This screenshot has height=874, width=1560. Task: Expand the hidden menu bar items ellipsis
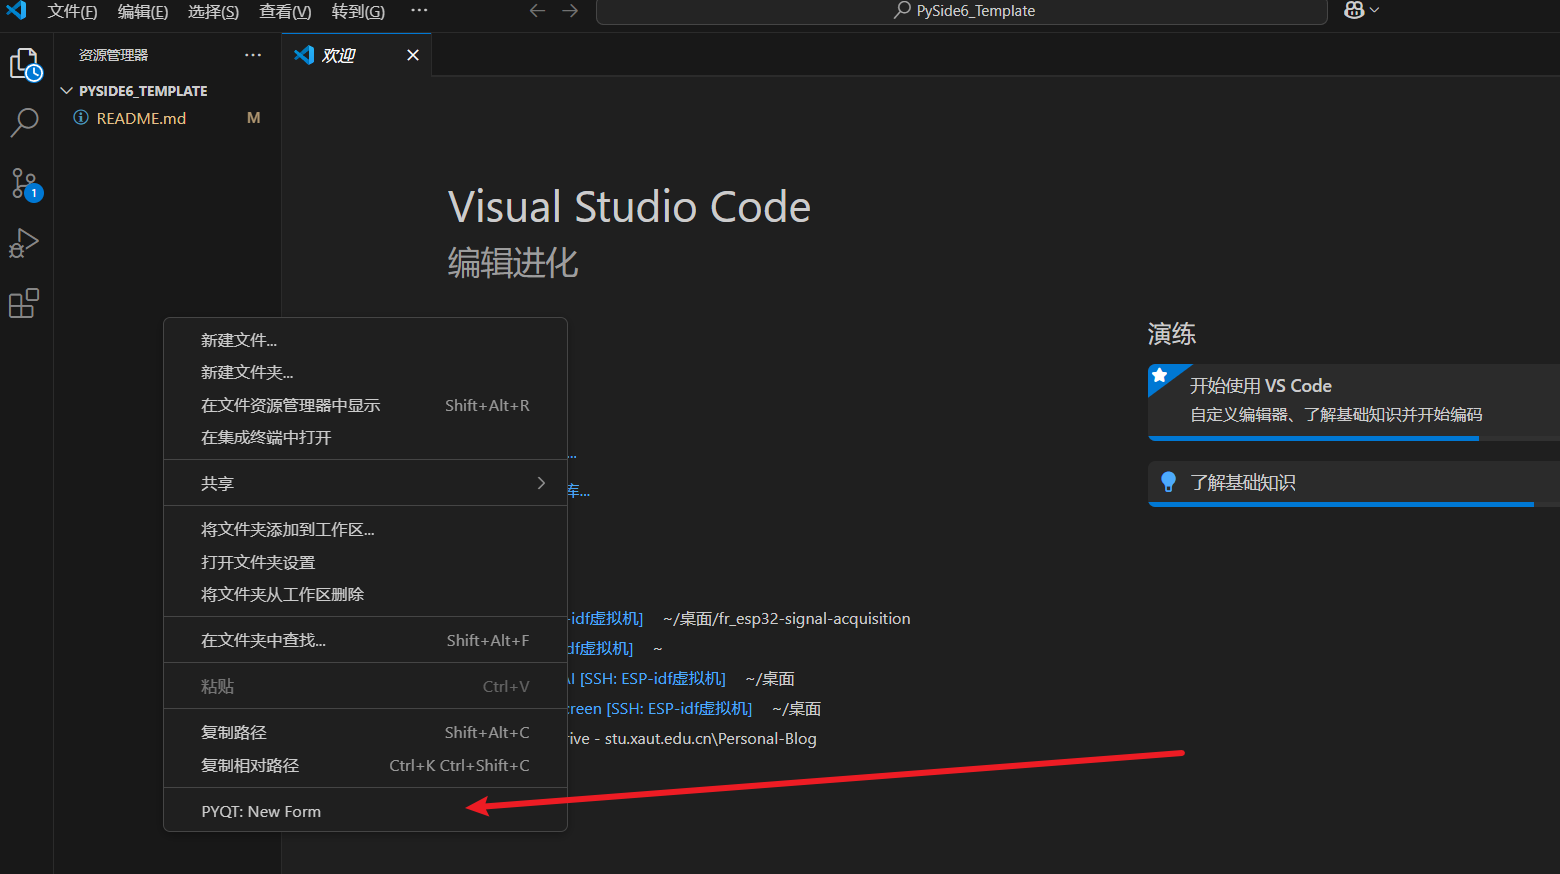[419, 11]
